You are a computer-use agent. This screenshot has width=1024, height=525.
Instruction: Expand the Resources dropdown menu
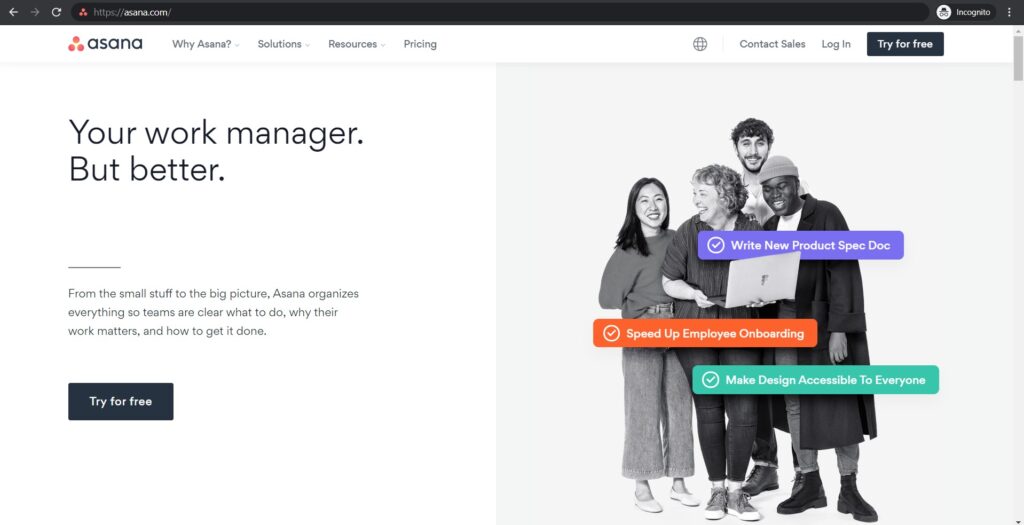(356, 44)
